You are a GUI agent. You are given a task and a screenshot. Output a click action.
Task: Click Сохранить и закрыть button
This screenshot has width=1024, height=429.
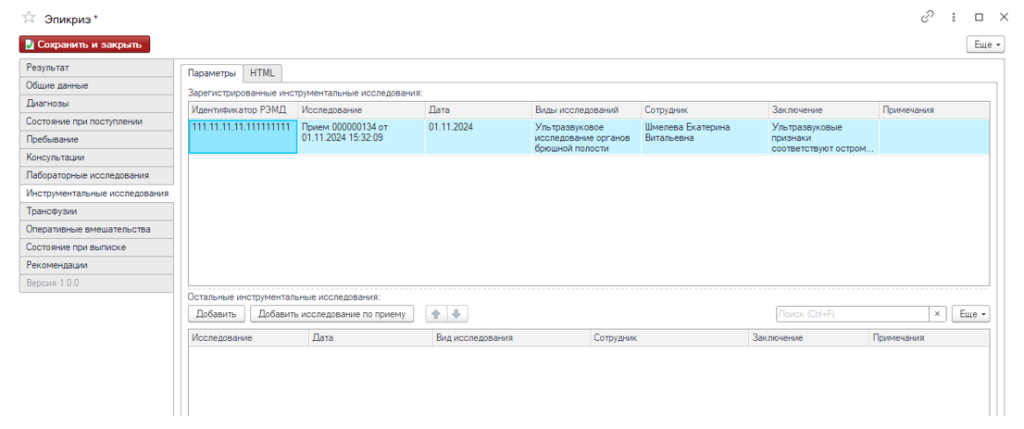coord(85,44)
